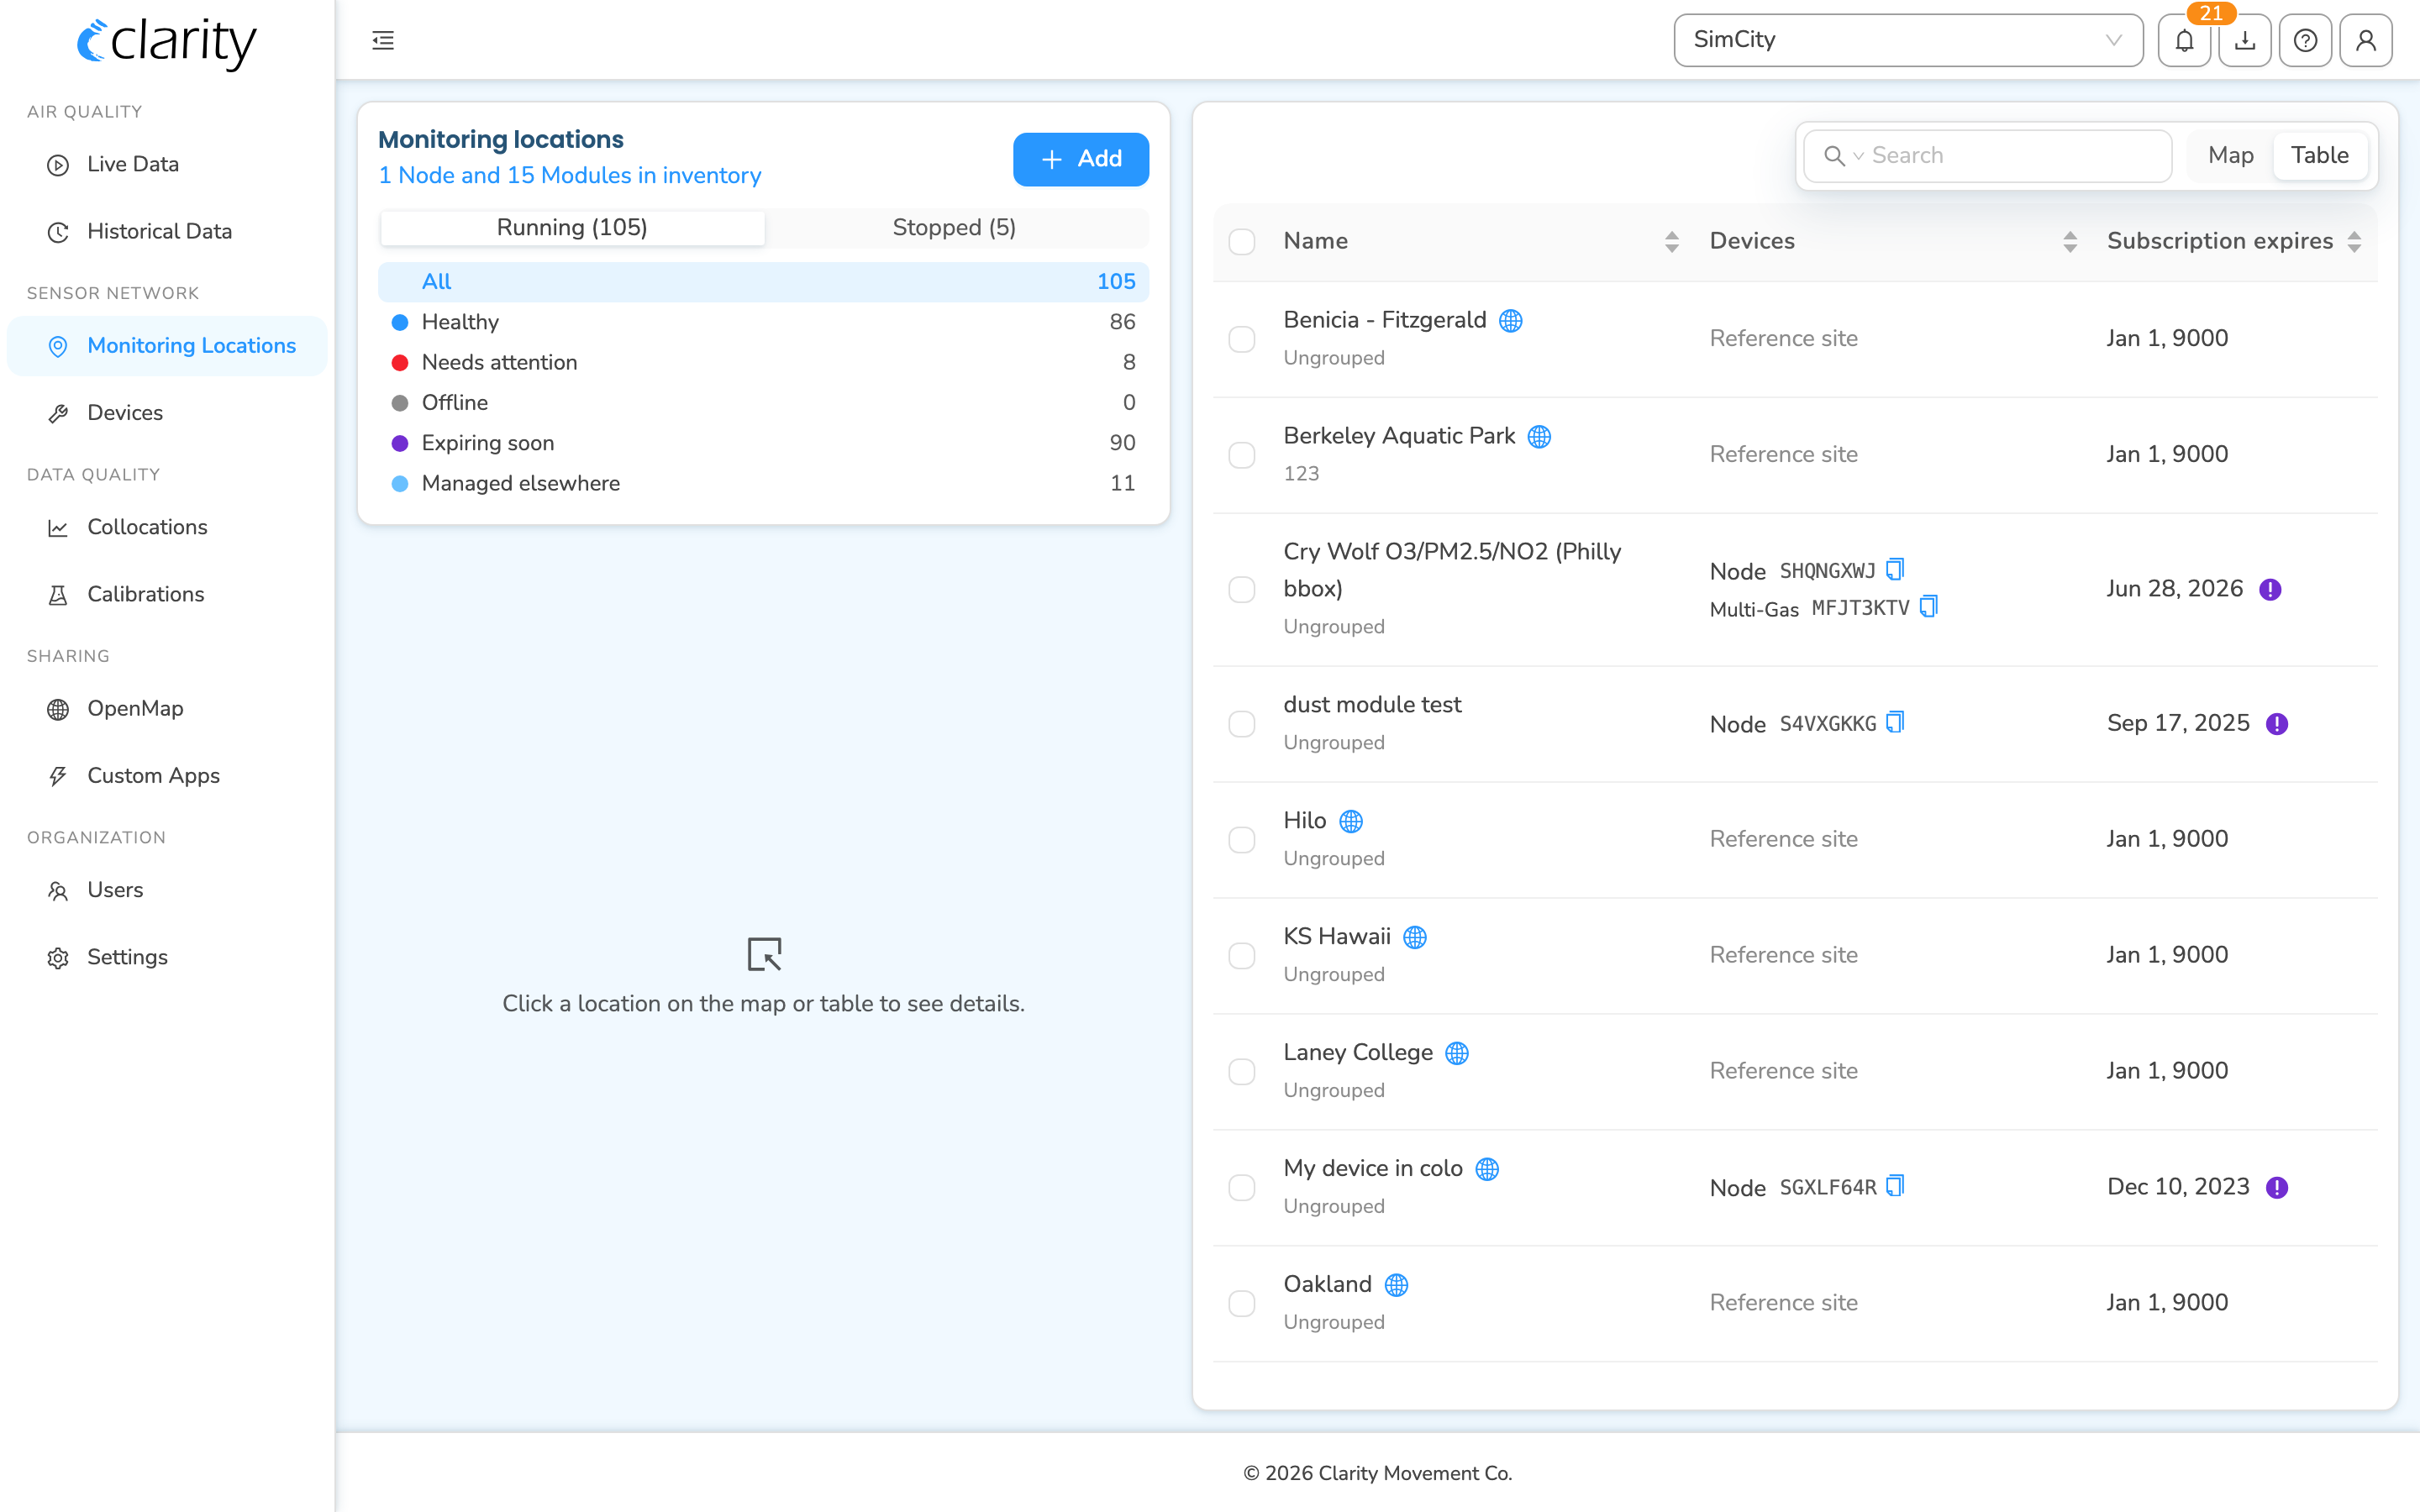Click the Add monitoring location button
This screenshot has width=2420, height=1512.
[1081, 159]
